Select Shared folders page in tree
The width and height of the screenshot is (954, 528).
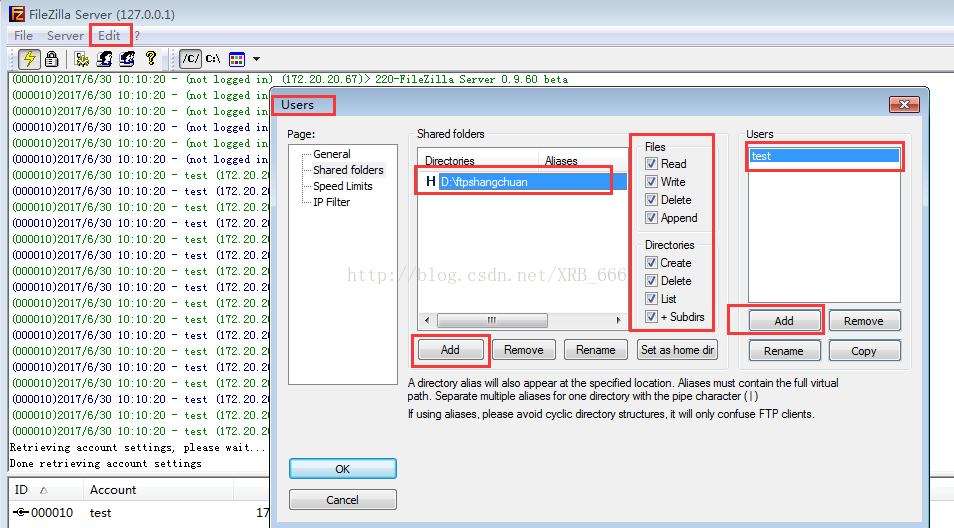coord(348,170)
